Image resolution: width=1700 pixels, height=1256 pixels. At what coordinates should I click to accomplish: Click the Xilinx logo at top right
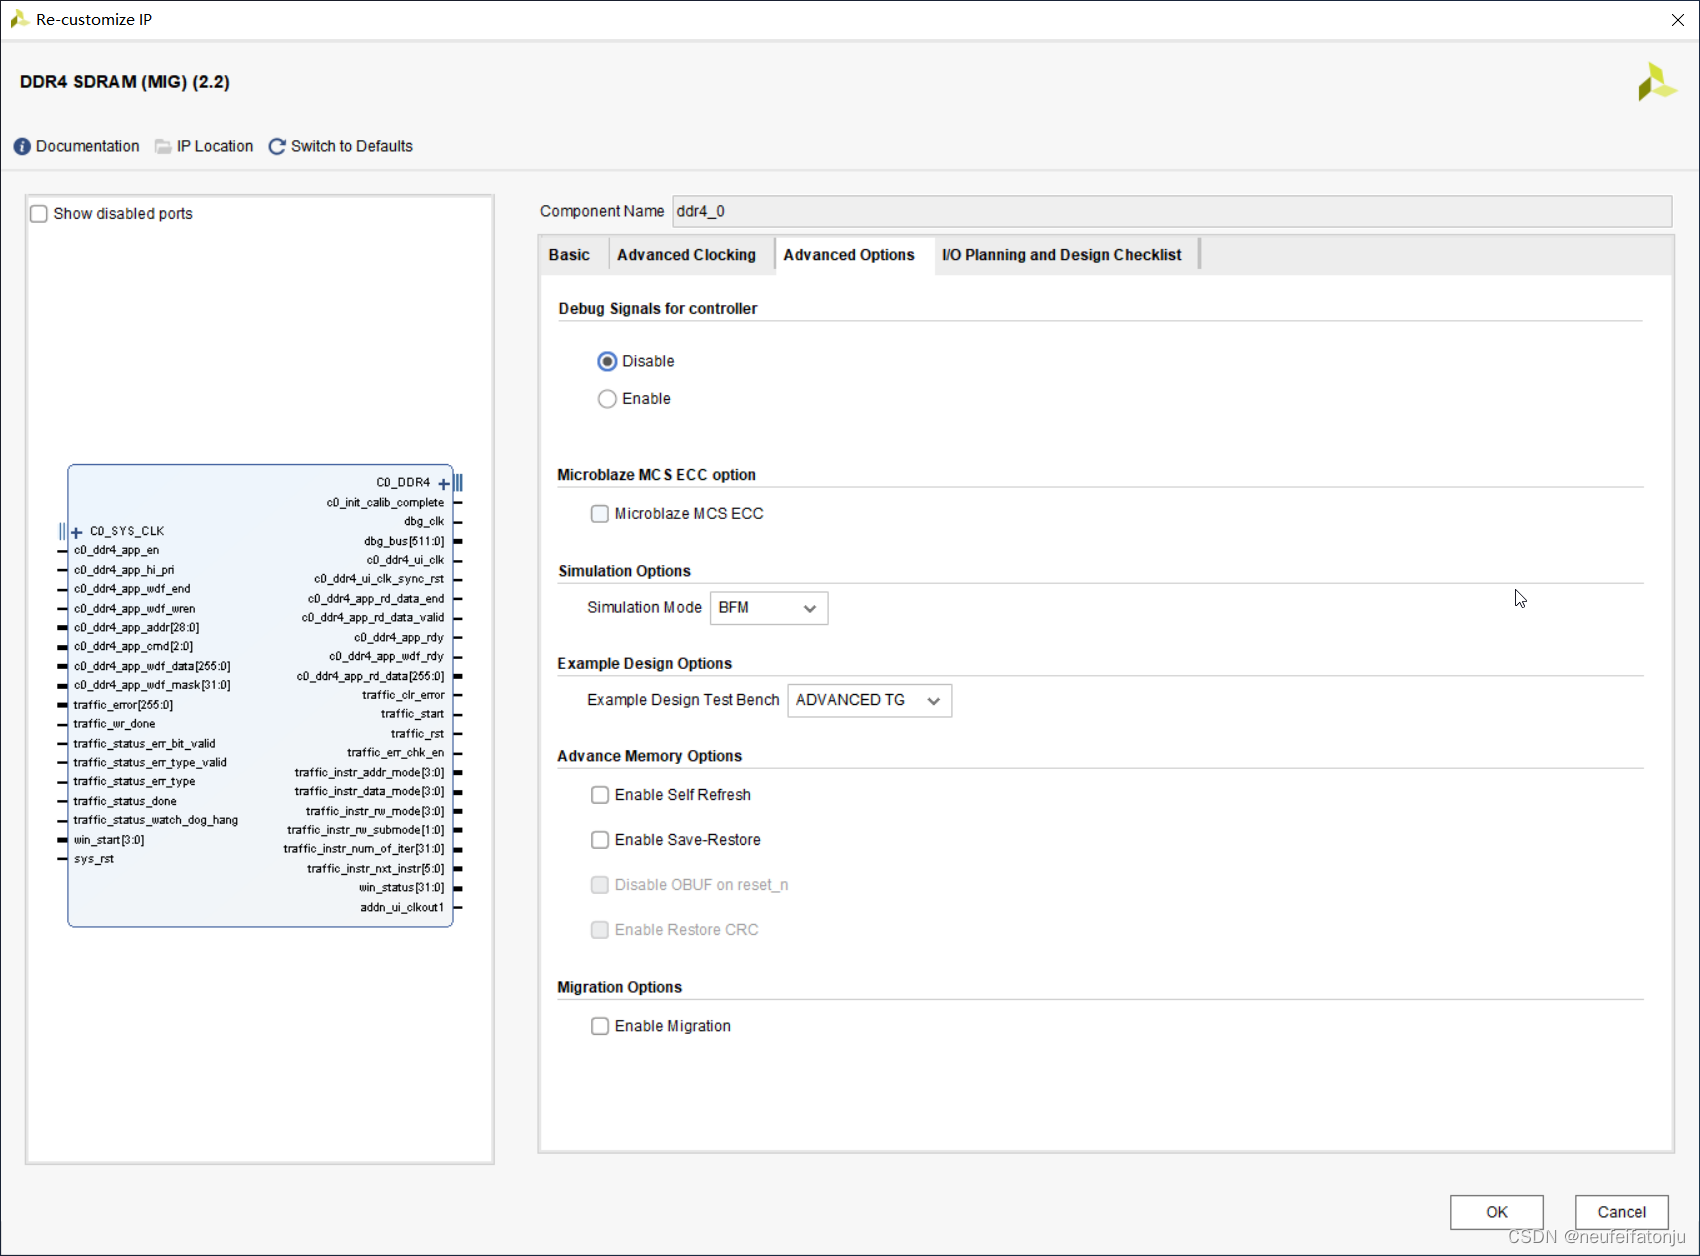point(1657,82)
